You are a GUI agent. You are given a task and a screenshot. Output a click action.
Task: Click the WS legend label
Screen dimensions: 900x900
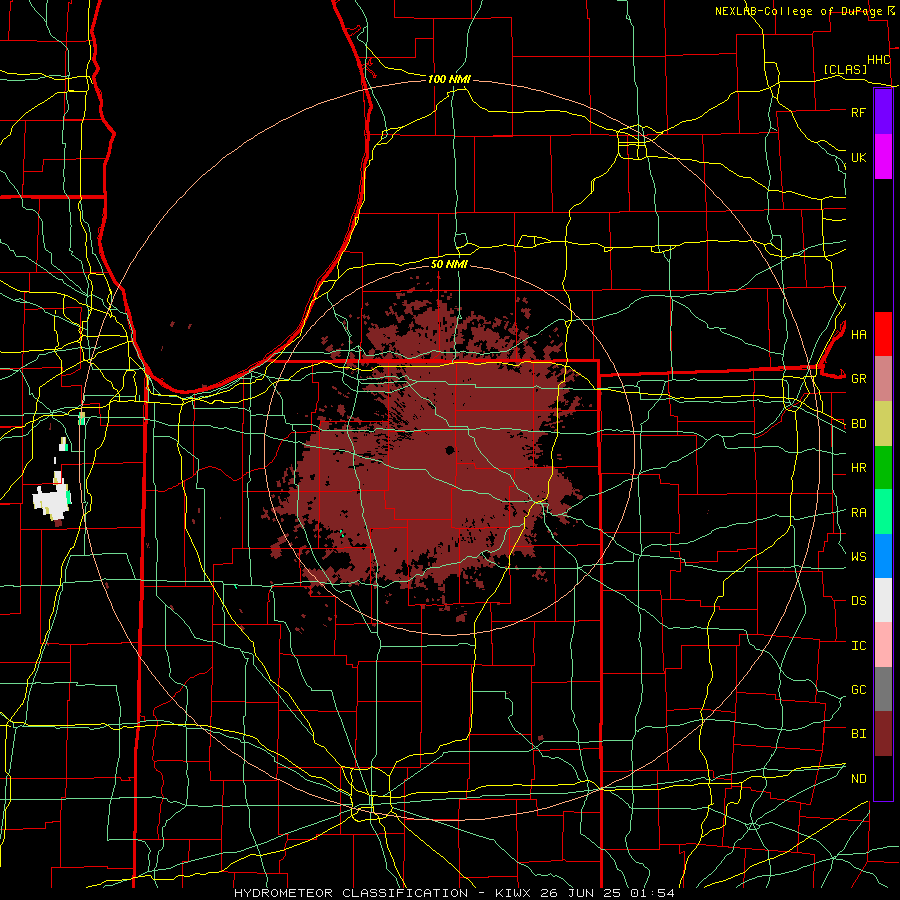858,557
